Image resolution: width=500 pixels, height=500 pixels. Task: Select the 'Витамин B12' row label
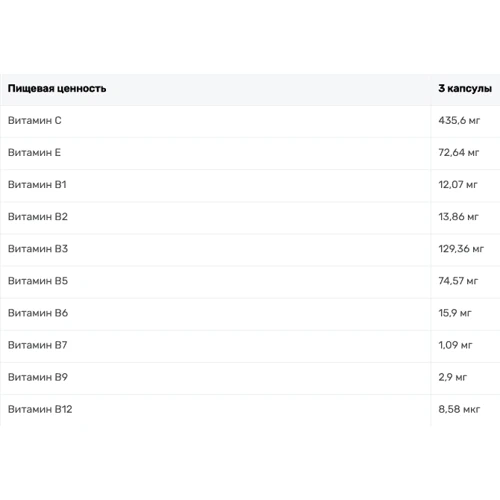(x=40, y=409)
